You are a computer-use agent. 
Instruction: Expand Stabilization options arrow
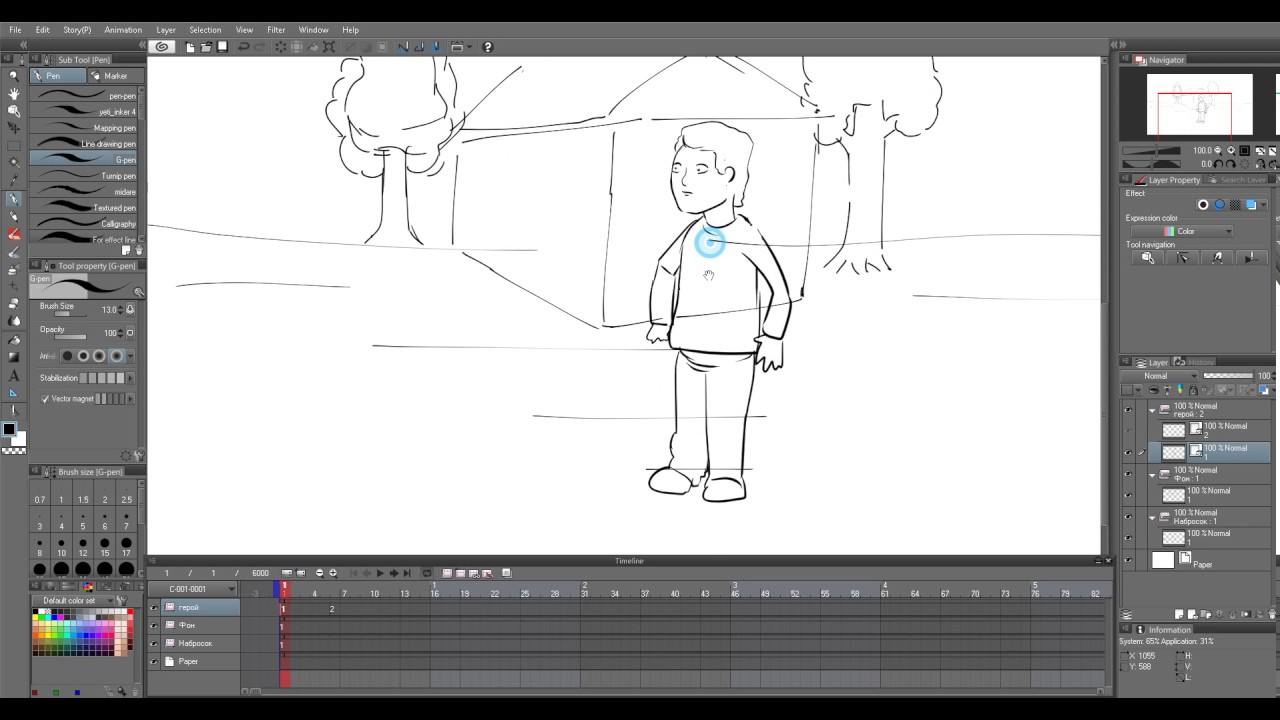pyautogui.click(x=132, y=378)
